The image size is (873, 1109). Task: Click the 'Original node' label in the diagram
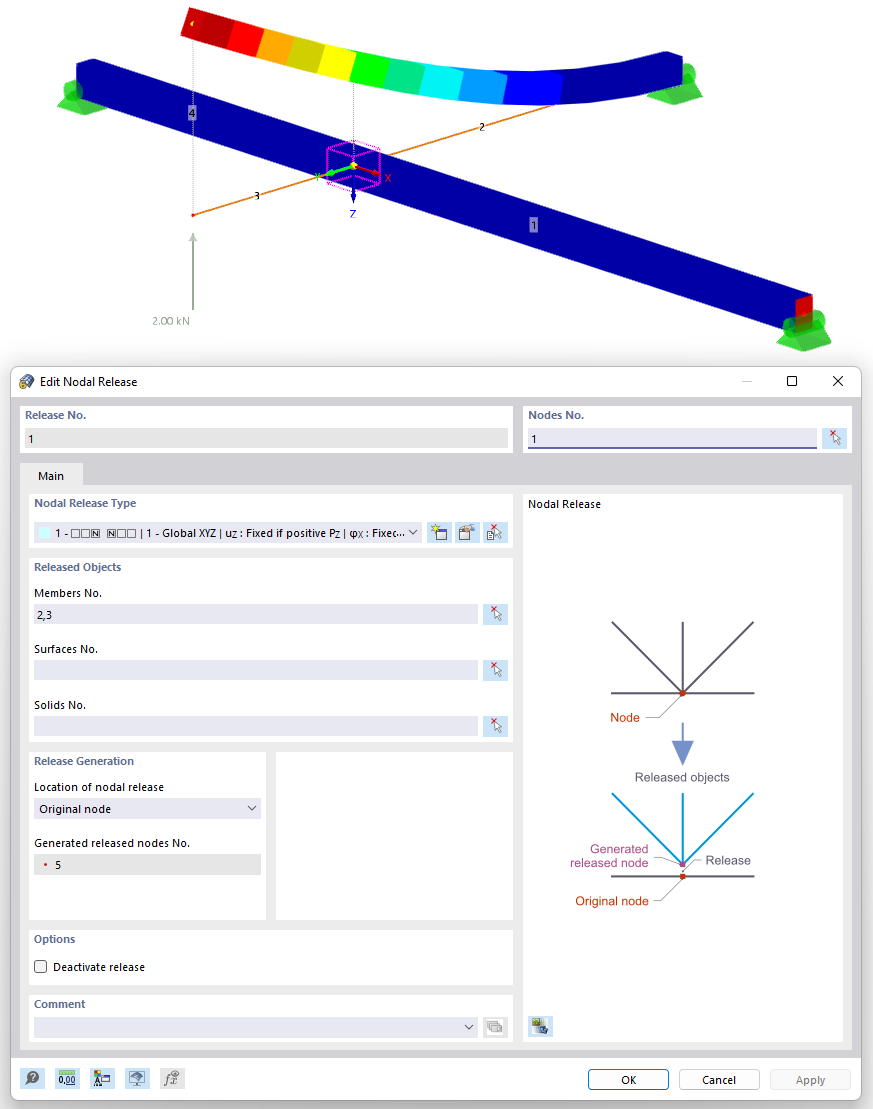(611, 901)
